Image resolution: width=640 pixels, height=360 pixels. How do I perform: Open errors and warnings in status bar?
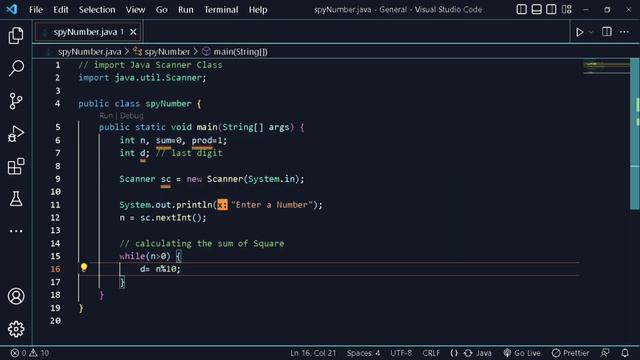(29, 353)
